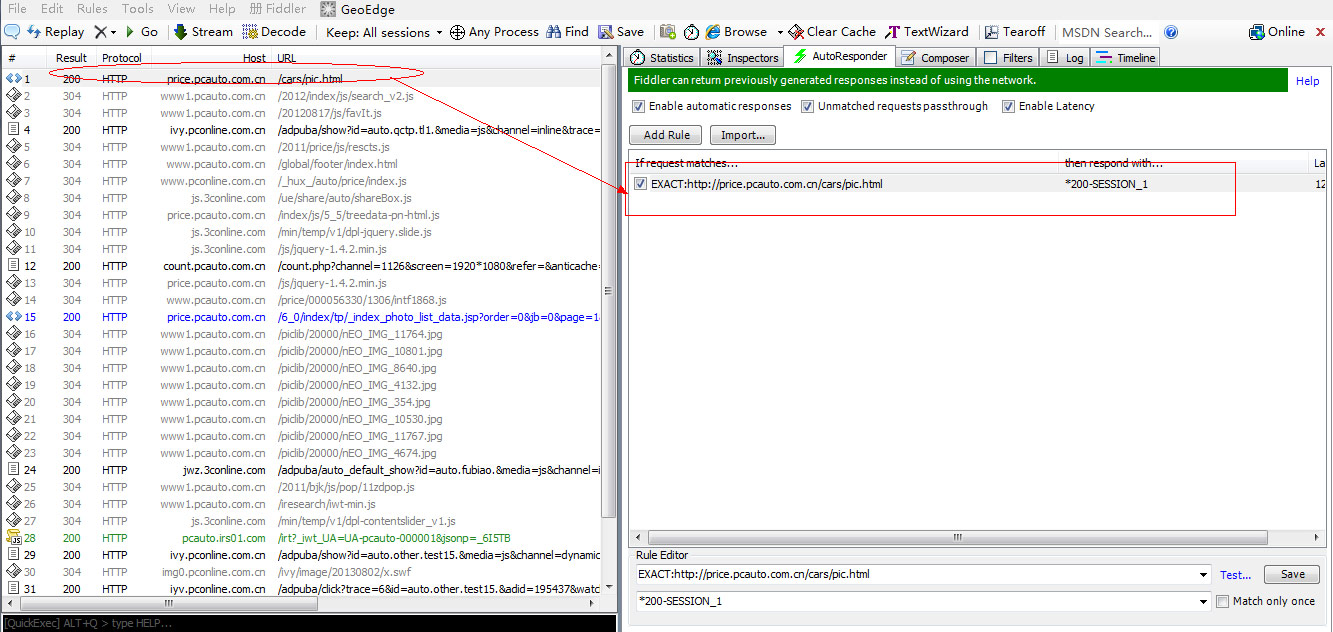Open the Help menu

(x=222, y=9)
